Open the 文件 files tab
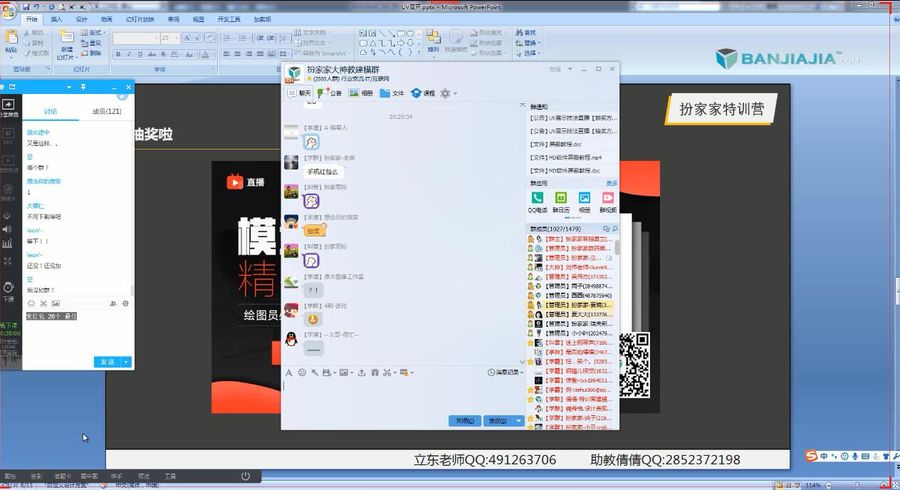 pos(391,93)
